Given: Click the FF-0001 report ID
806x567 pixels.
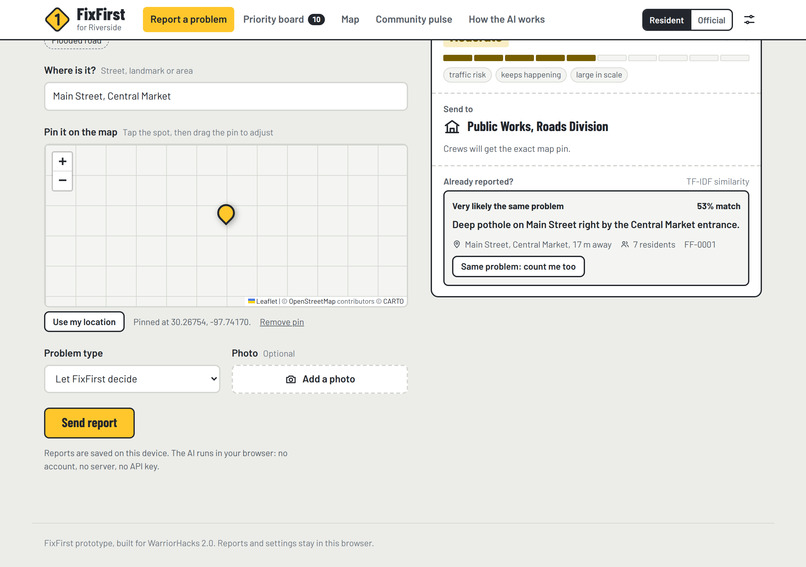Looking at the screenshot, I should click(x=700, y=245).
